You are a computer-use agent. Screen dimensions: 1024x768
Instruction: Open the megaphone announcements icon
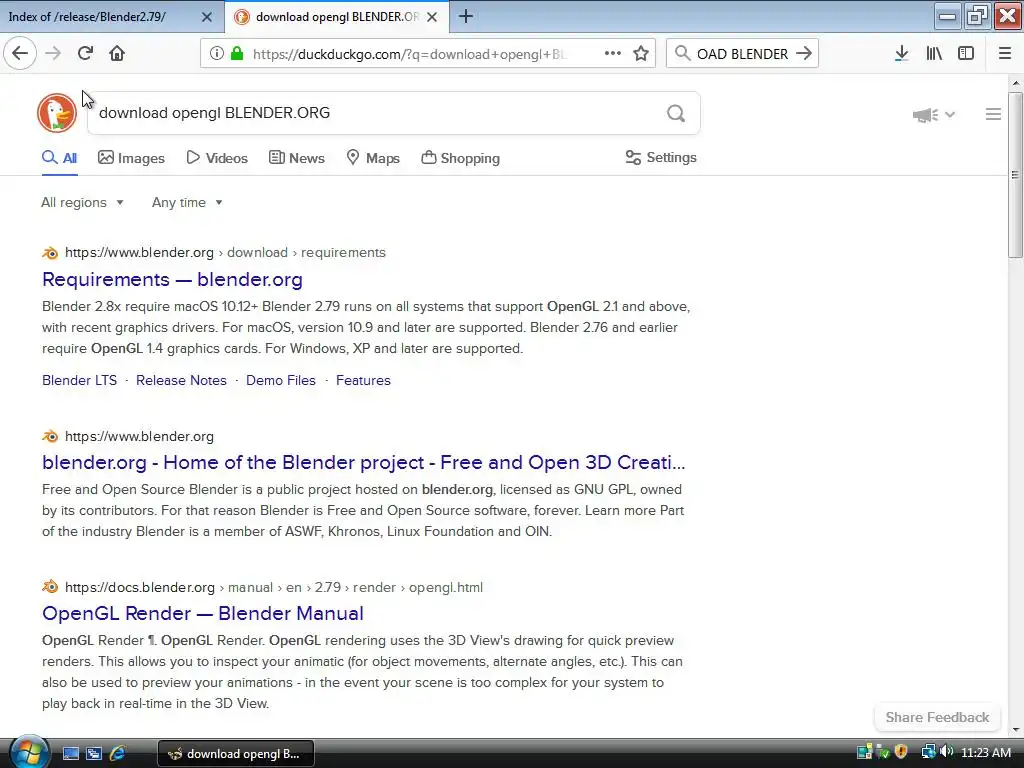click(925, 115)
